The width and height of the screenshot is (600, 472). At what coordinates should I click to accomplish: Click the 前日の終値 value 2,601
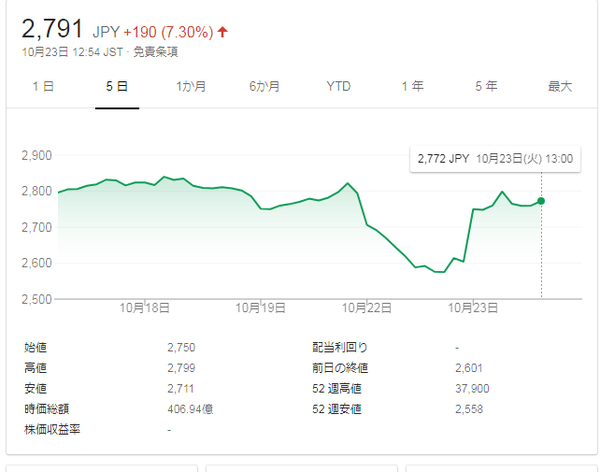[469, 368]
